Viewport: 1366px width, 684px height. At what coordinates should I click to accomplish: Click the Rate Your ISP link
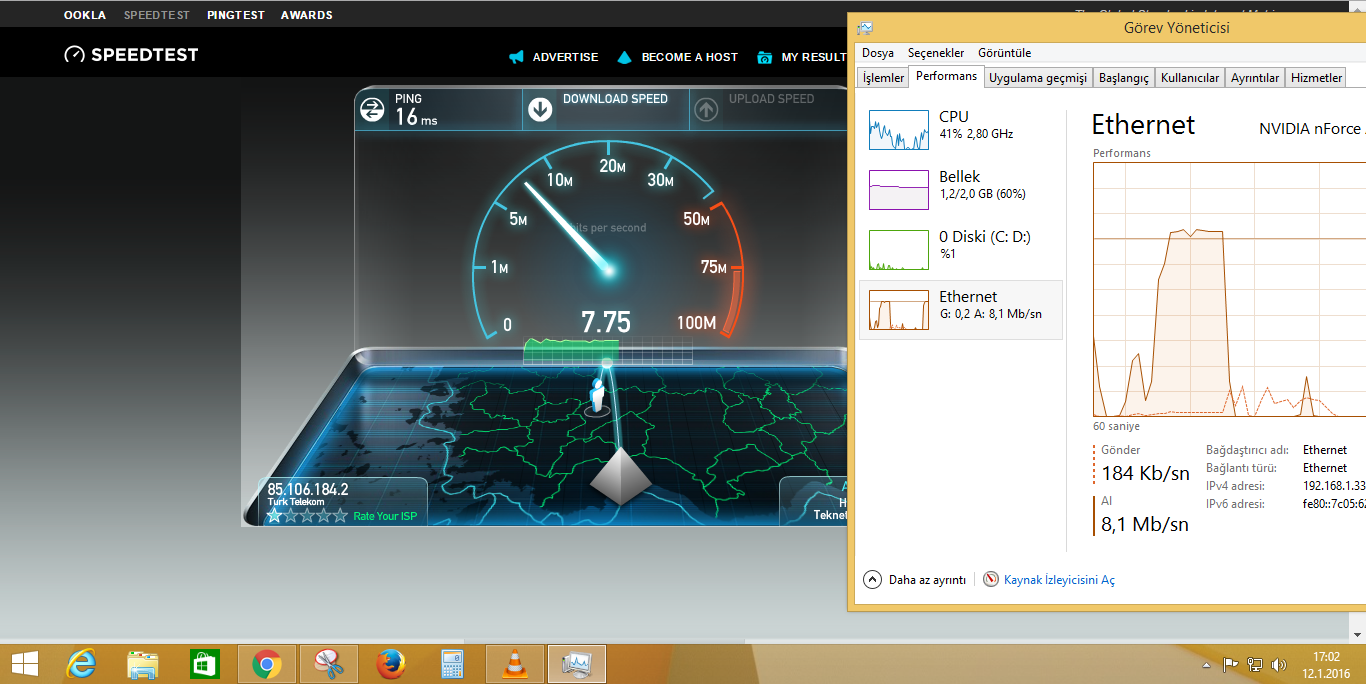tap(385, 516)
